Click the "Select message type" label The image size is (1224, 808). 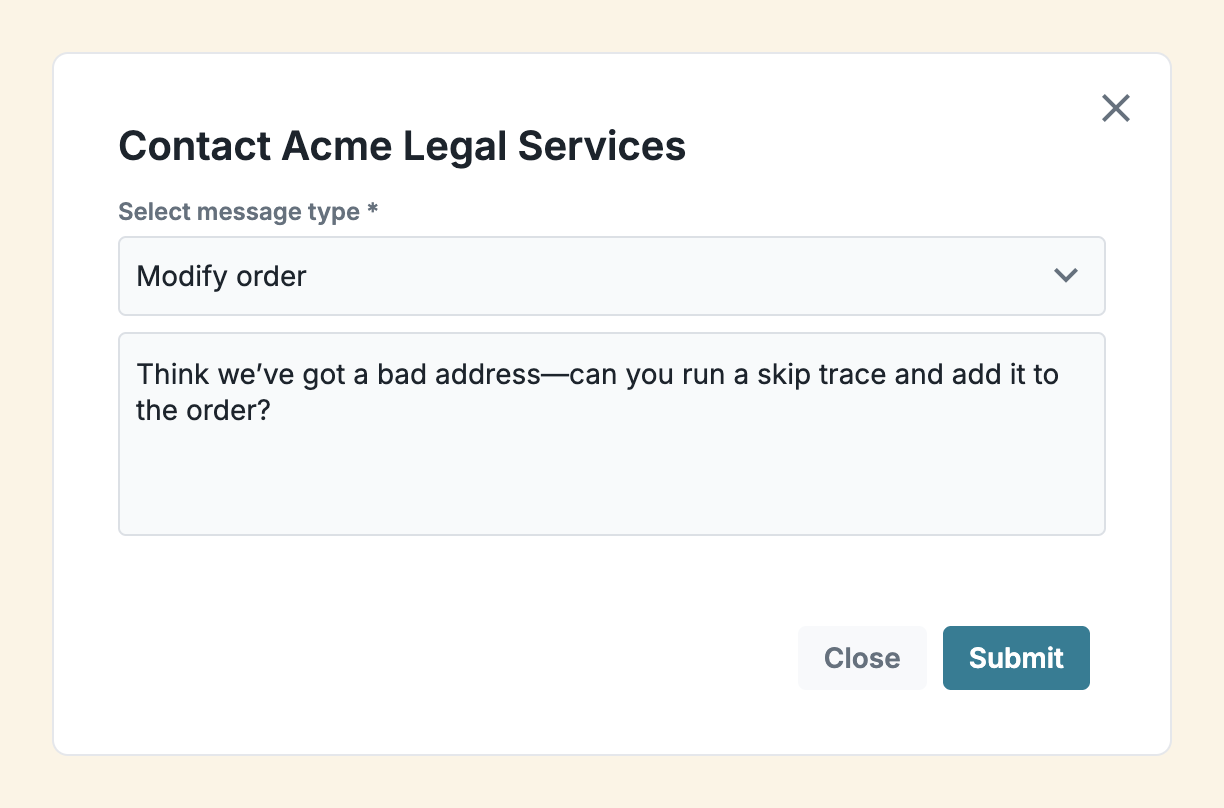coord(238,212)
